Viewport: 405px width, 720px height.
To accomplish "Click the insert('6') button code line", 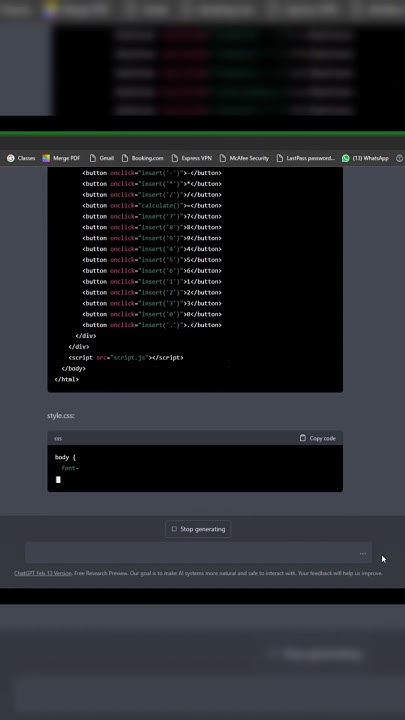I will pos(152,271).
